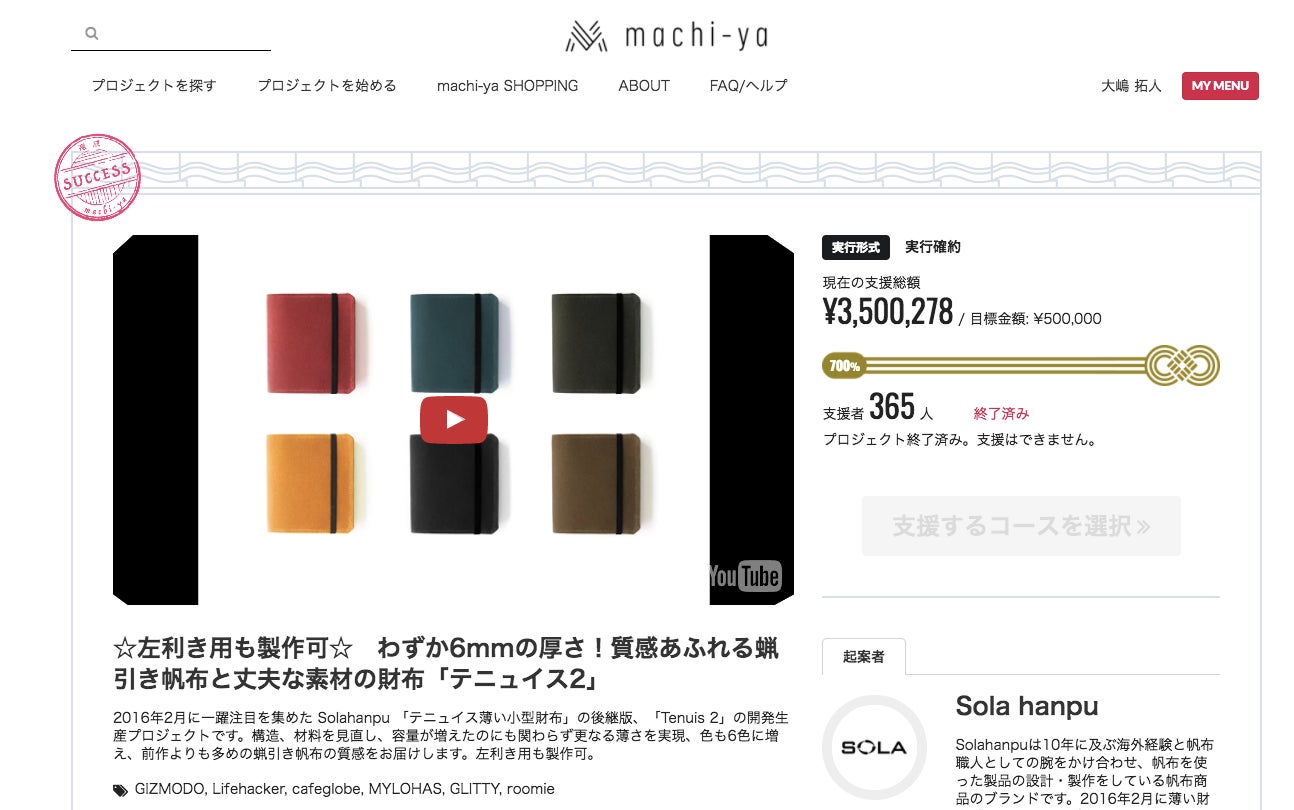The image size is (1294, 810).
Task: Open プロジェクトを始める menu
Action: [x=327, y=86]
